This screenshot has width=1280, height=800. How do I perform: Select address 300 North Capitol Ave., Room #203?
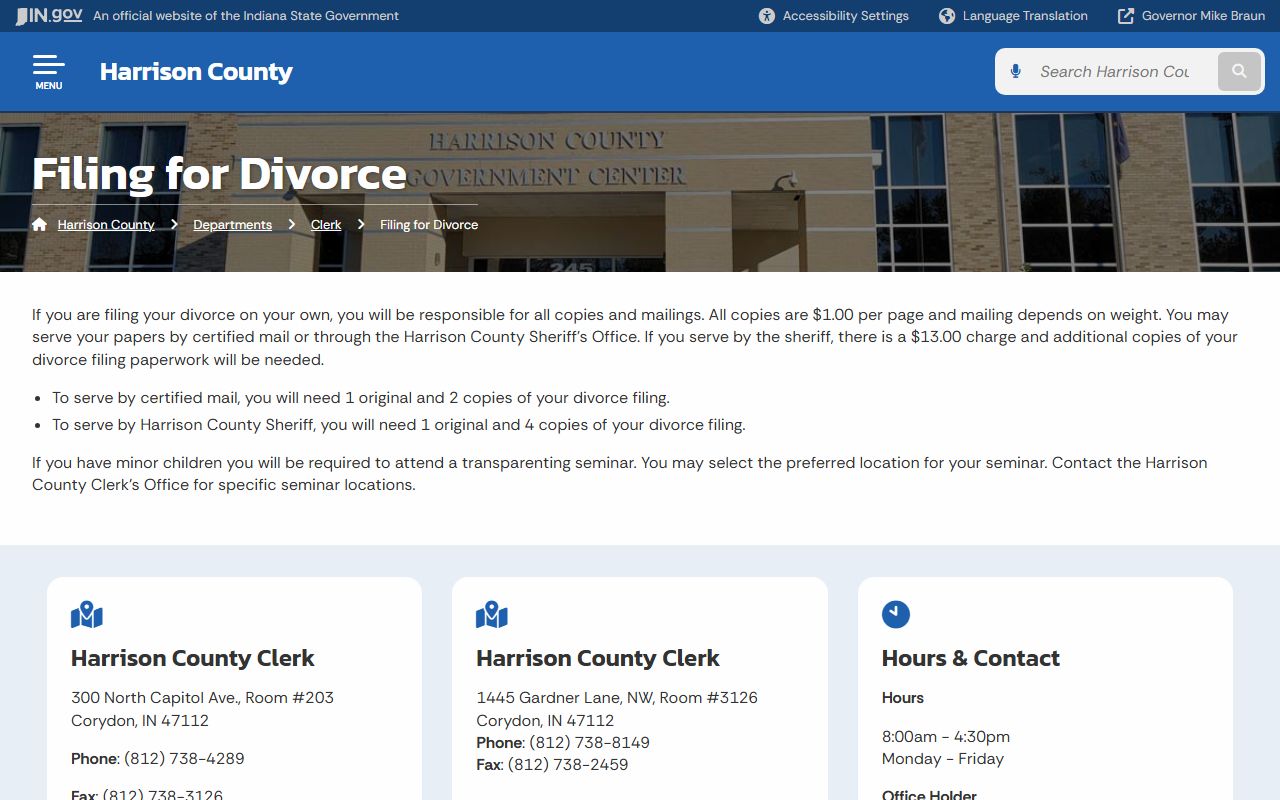[x=202, y=698]
